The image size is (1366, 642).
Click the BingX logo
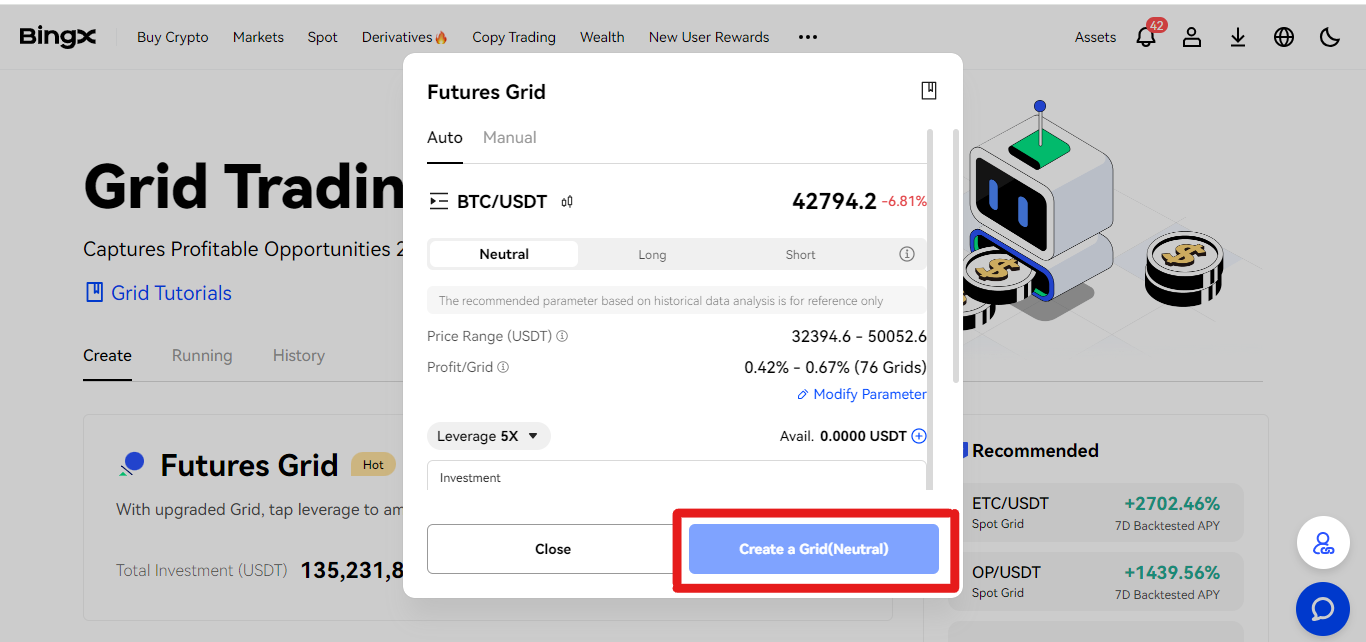coord(58,36)
